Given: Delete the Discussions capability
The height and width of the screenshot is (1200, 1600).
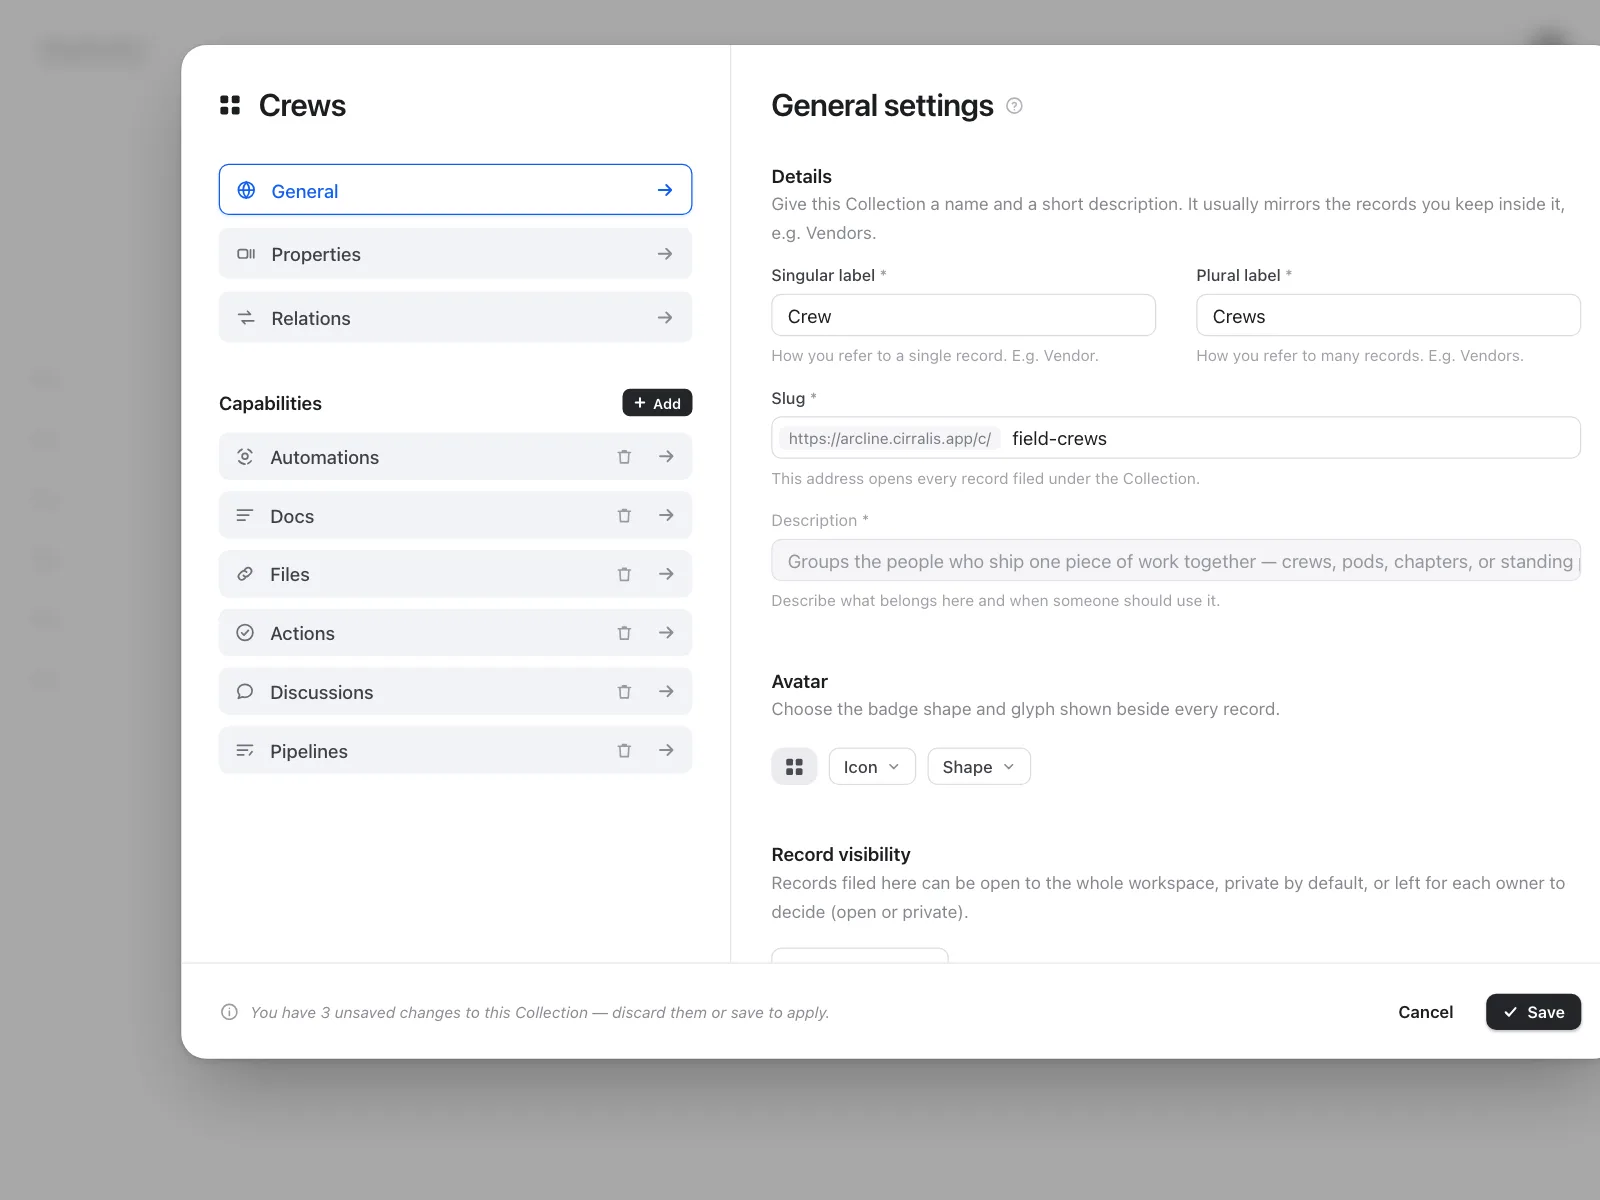Looking at the screenshot, I should [624, 692].
